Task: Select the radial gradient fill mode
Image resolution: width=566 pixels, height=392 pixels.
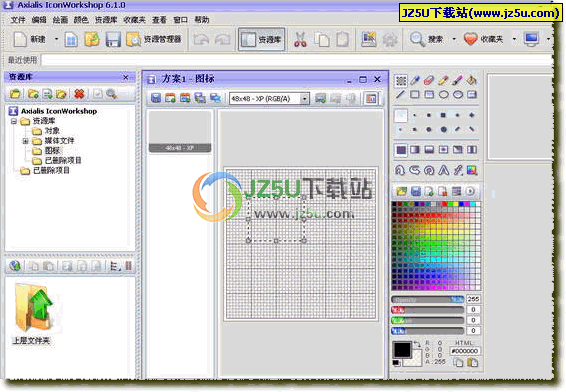Action: pyautogui.click(x=443, y=150)
